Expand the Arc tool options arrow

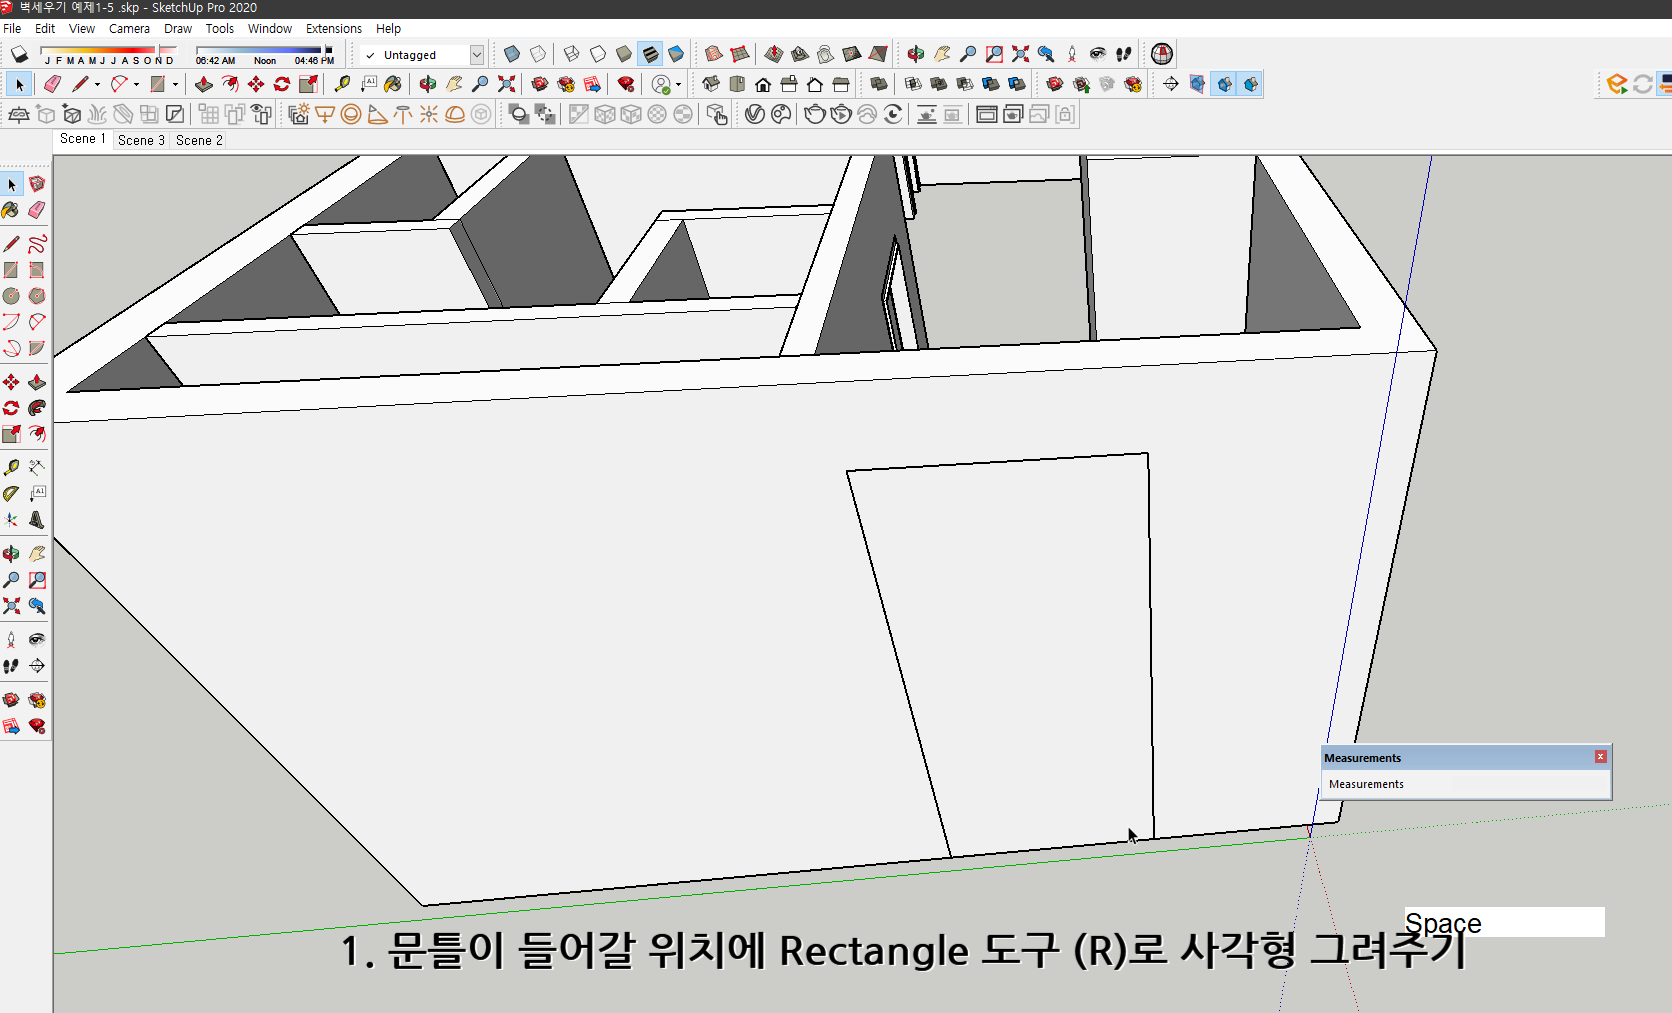[x=136, y=84]
